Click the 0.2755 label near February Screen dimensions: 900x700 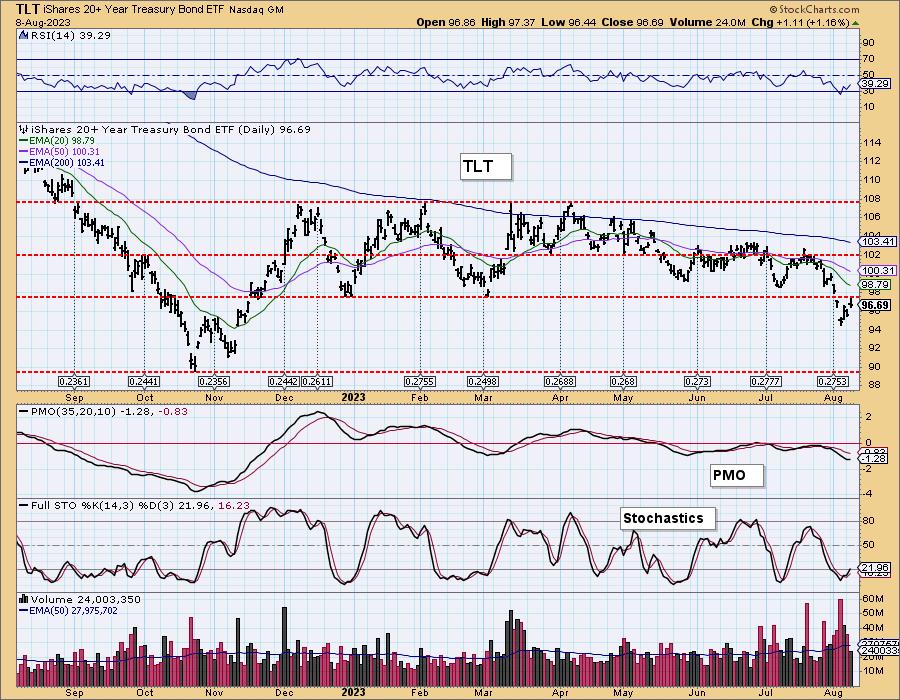click(420, 382)
